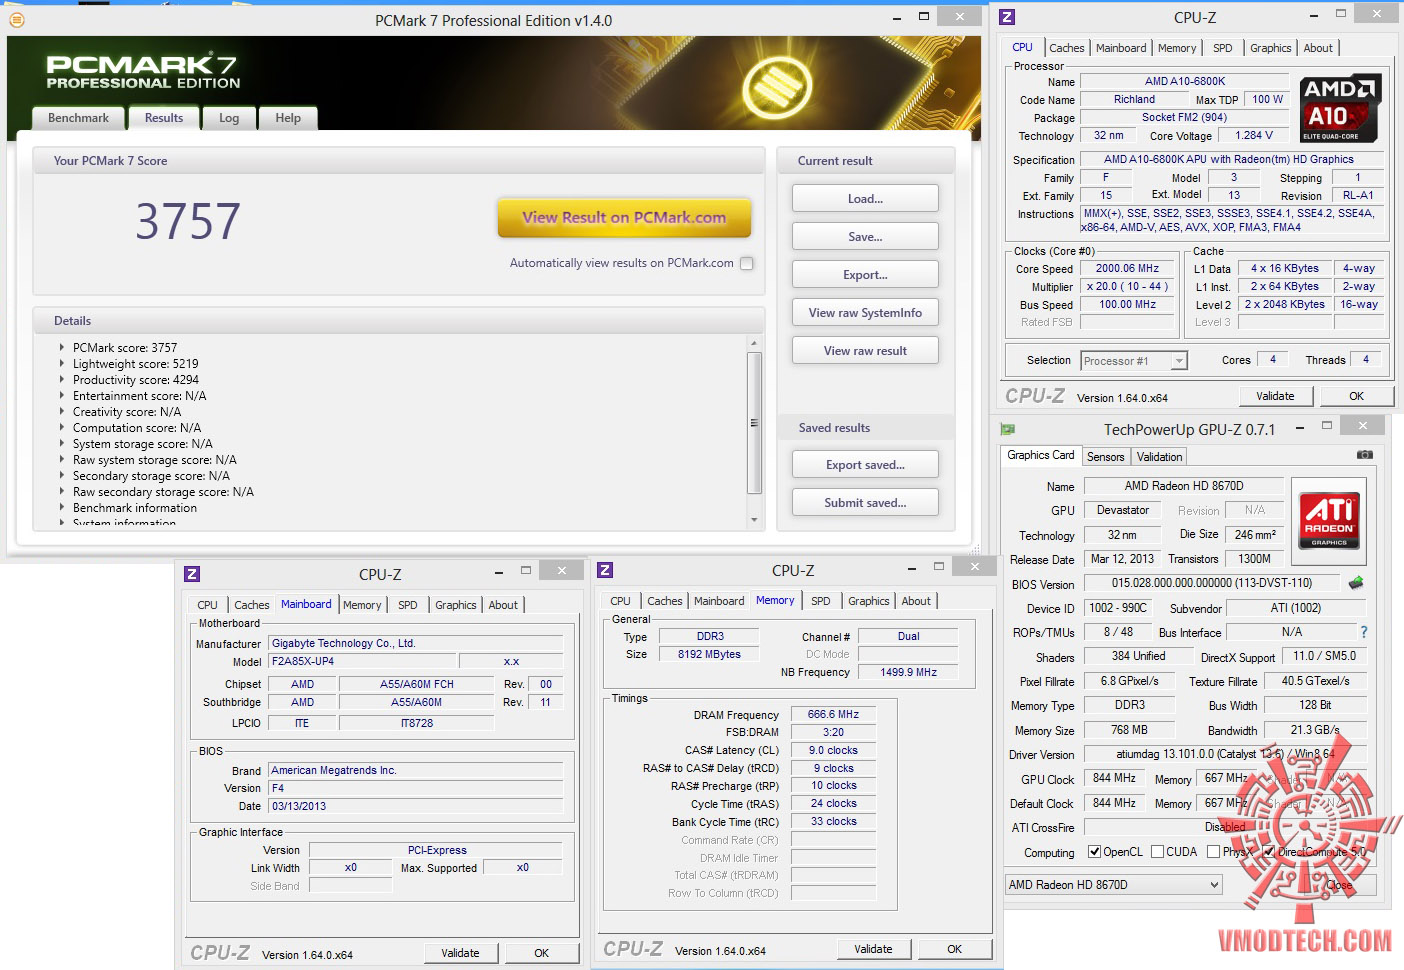Click the Details scrollbar down arrow

[x=754, y=520]
